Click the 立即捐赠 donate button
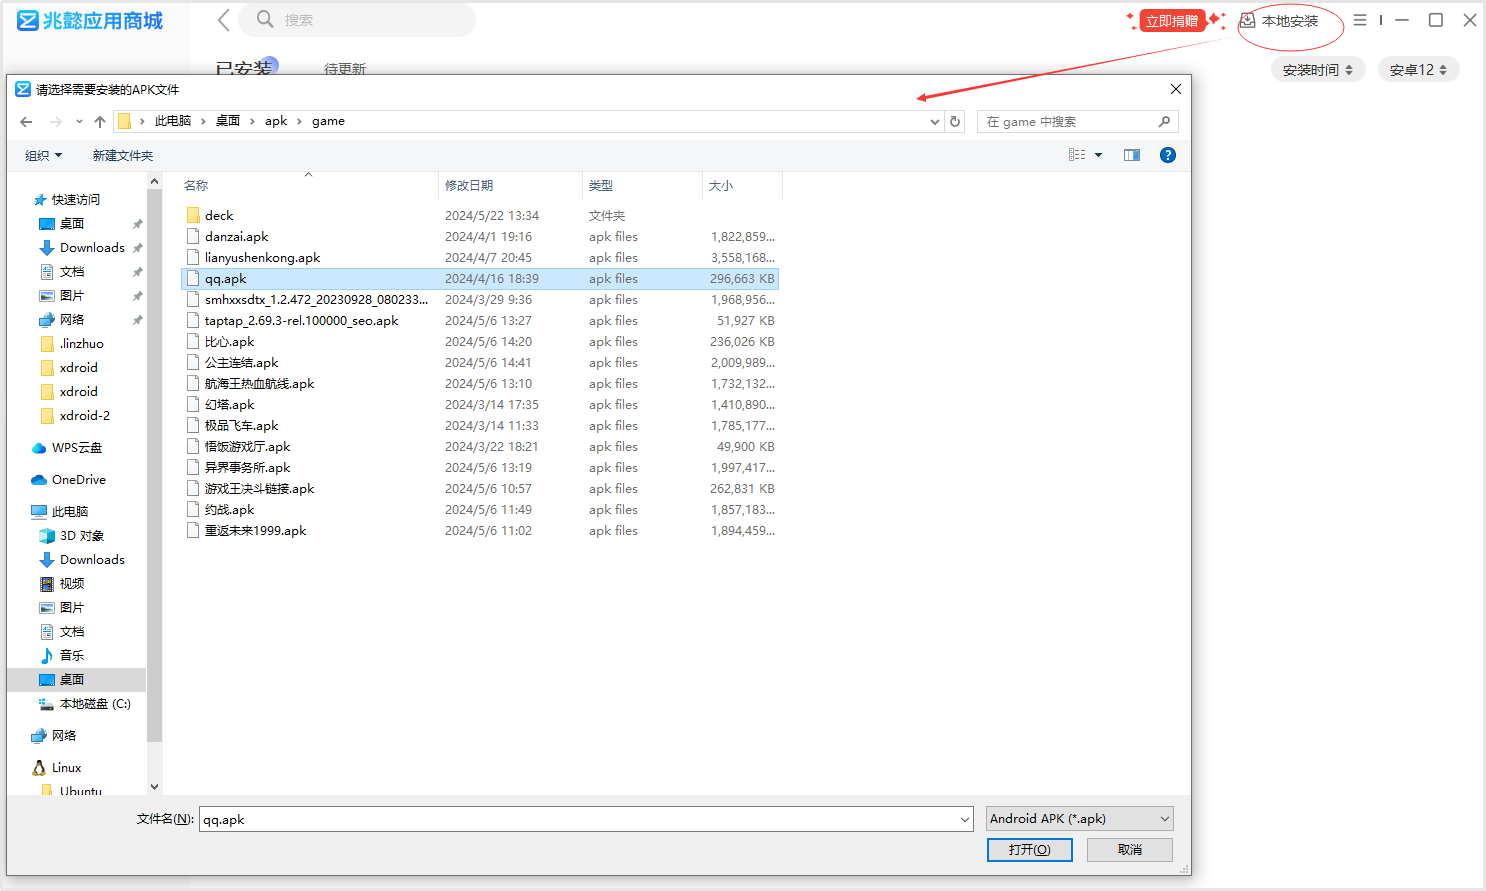Screen dimensions: 1486x891 (1172, 21)
